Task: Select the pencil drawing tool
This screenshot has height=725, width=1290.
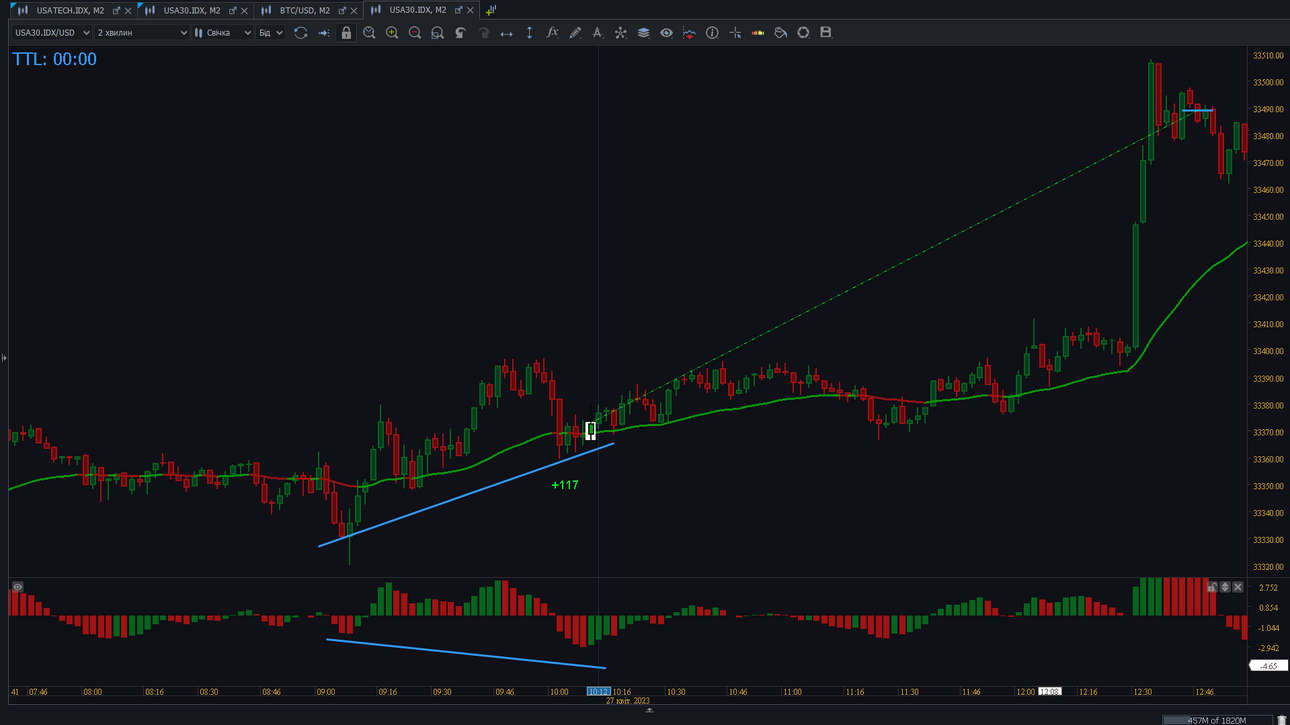Action: pos(575,33)
